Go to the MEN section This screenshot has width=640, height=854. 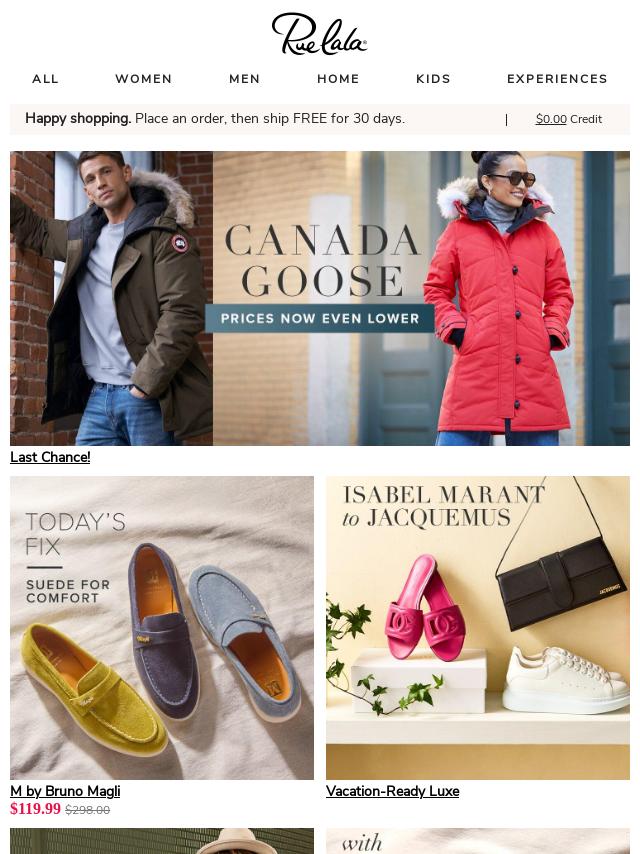click(245, 79)
